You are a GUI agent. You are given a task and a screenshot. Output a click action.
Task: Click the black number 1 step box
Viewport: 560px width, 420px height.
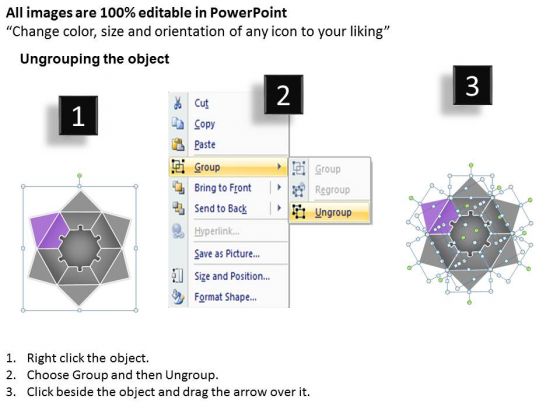[78, 115]
